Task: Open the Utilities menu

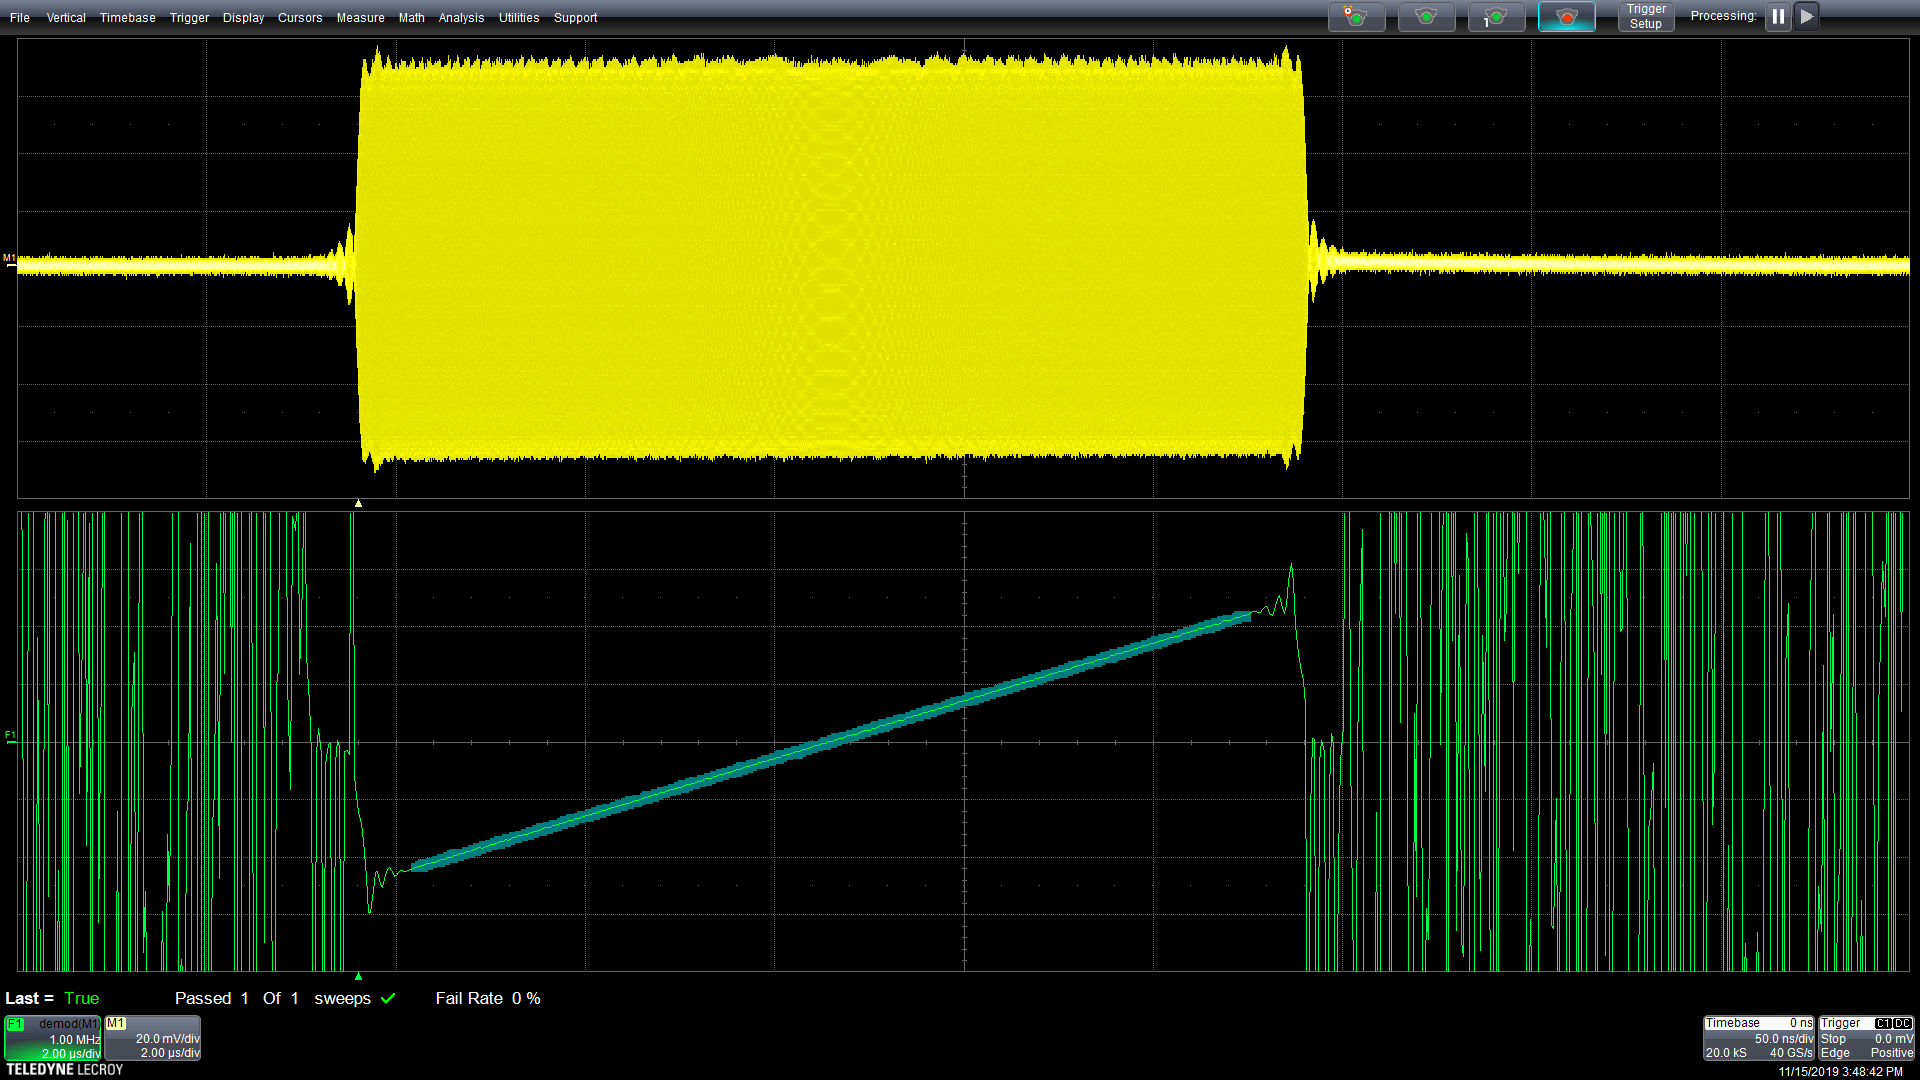Action: point(519,18)
